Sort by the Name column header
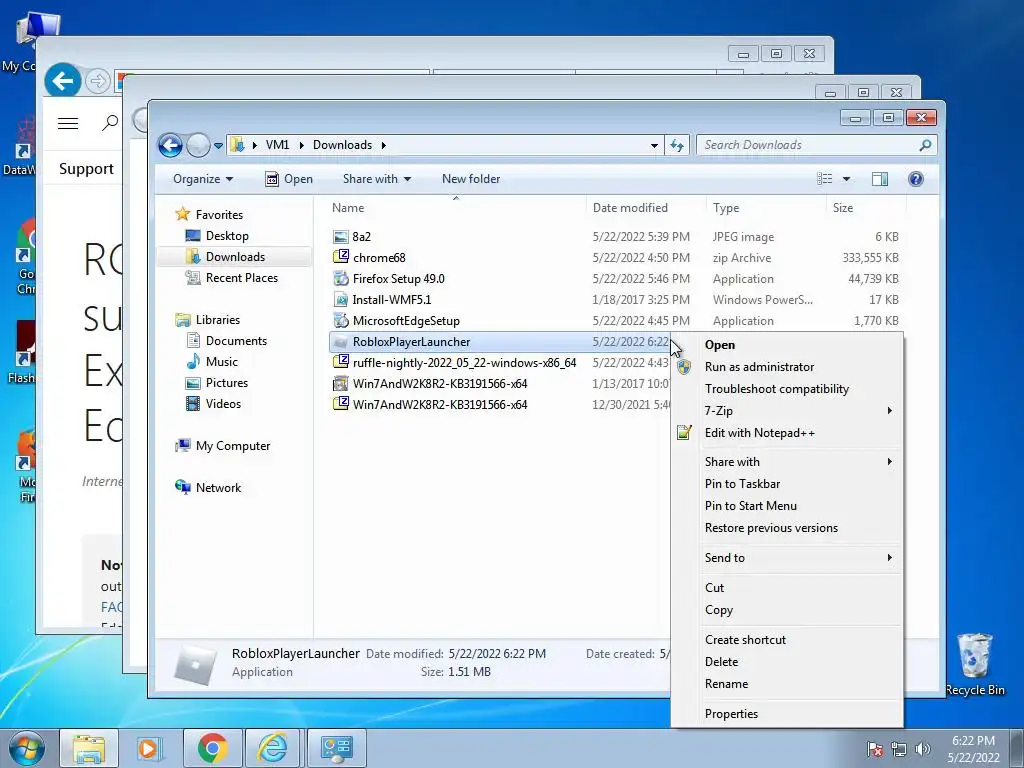1024x768 pixels. click(455, 208)
